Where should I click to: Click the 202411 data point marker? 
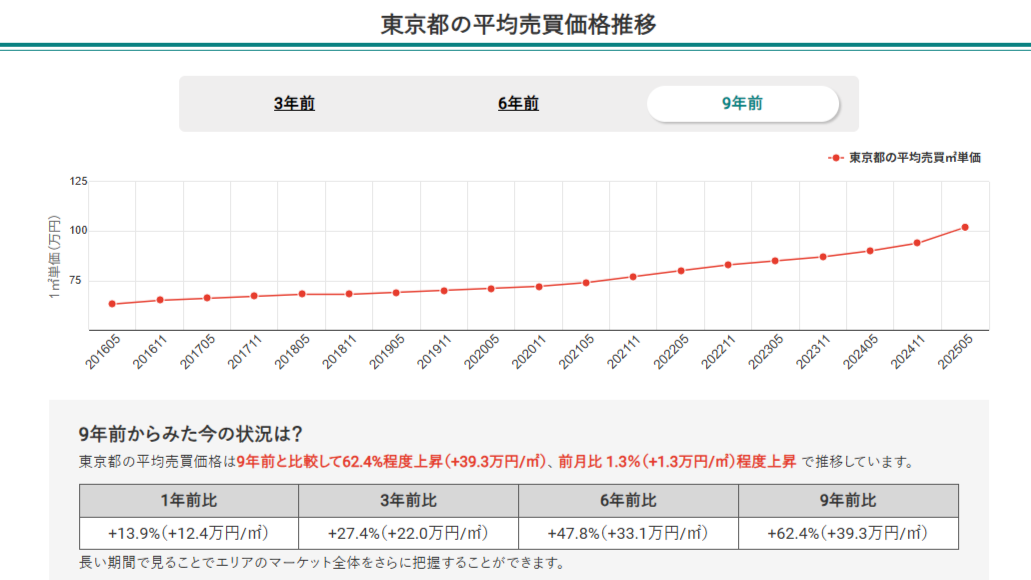(x=917, y=243)
